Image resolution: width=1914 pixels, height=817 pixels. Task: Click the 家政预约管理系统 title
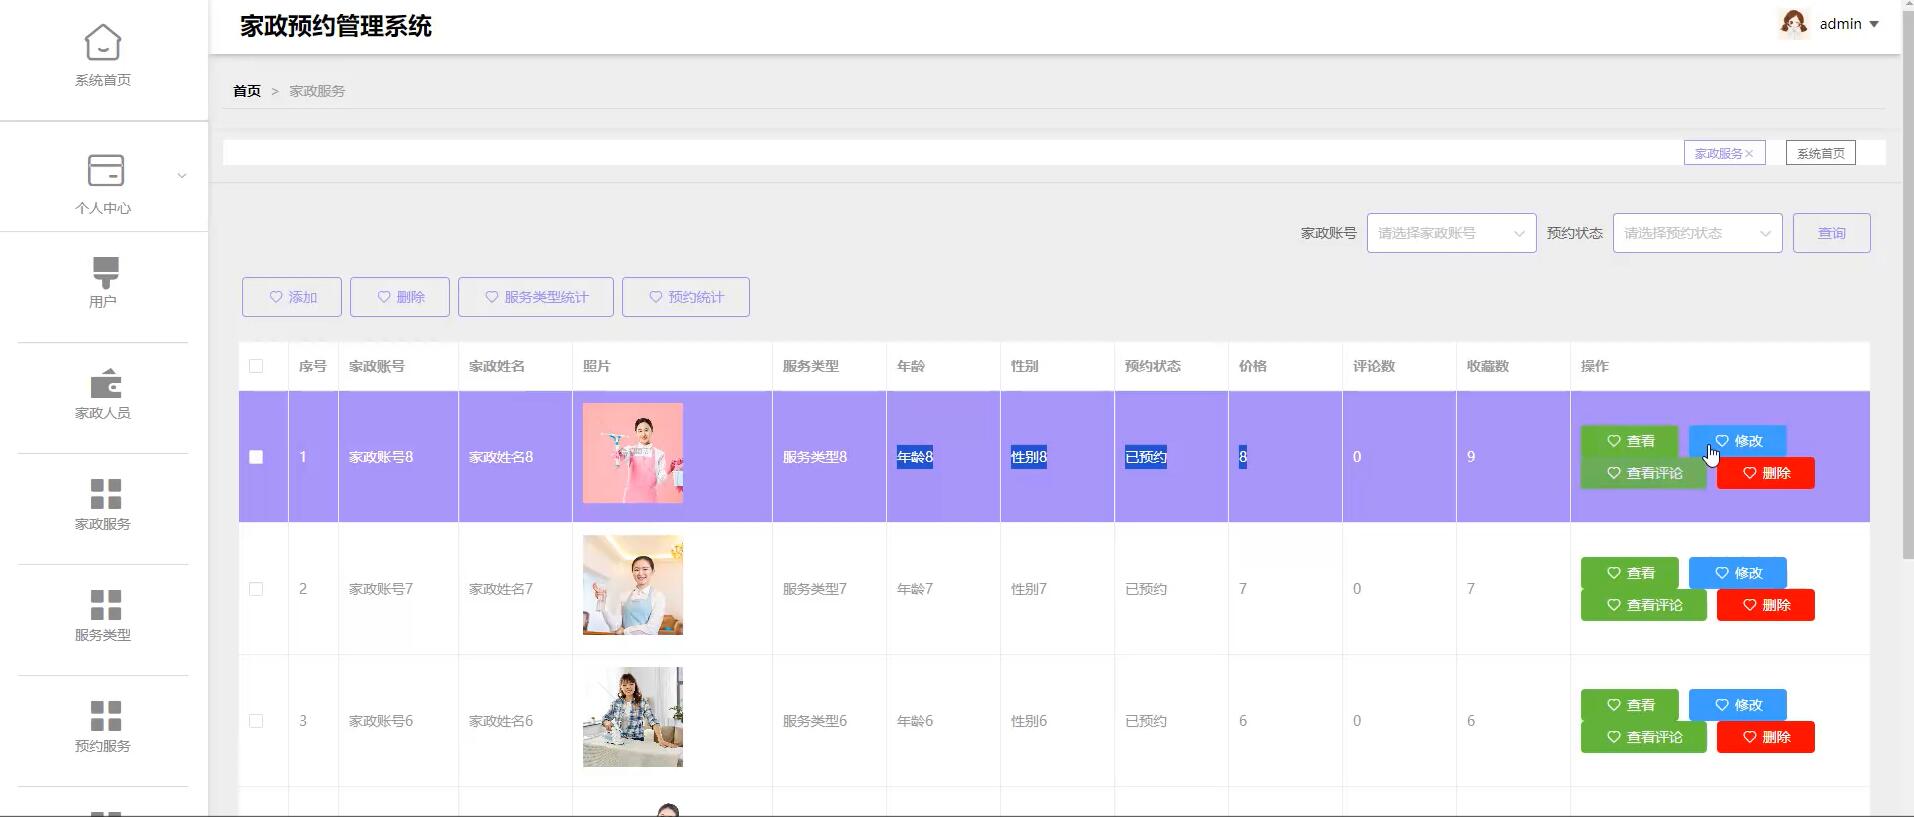pos(336,26)
